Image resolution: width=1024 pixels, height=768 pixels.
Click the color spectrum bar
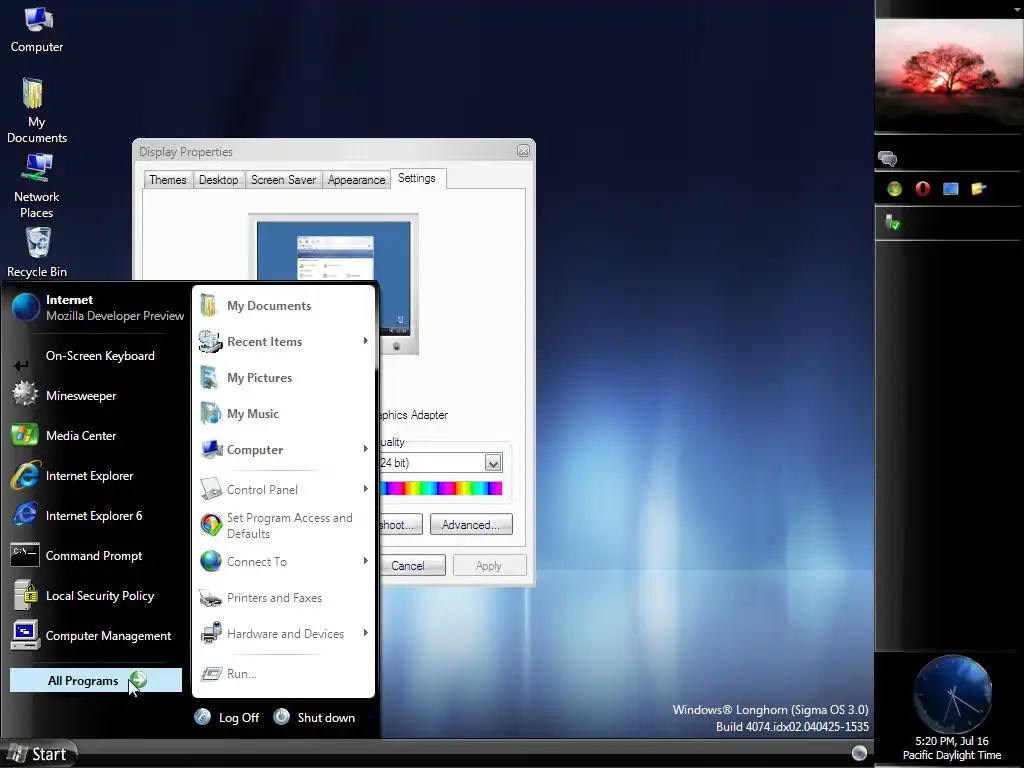pyautogui.click(x=441, y=488)
